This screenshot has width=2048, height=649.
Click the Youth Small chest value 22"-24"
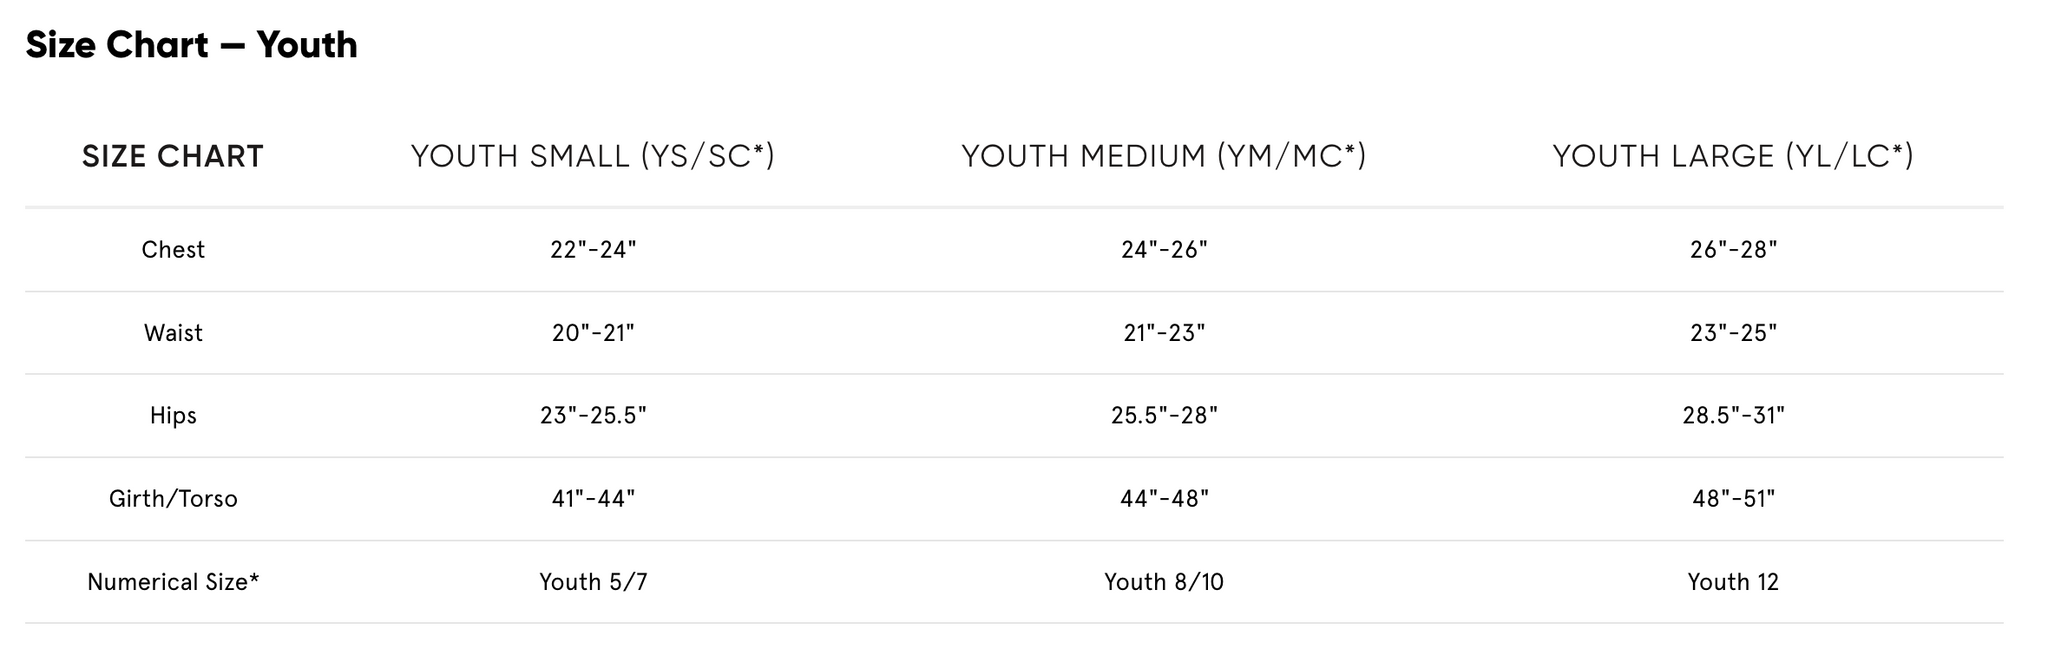pyautogui.click(x=593, y=250)
